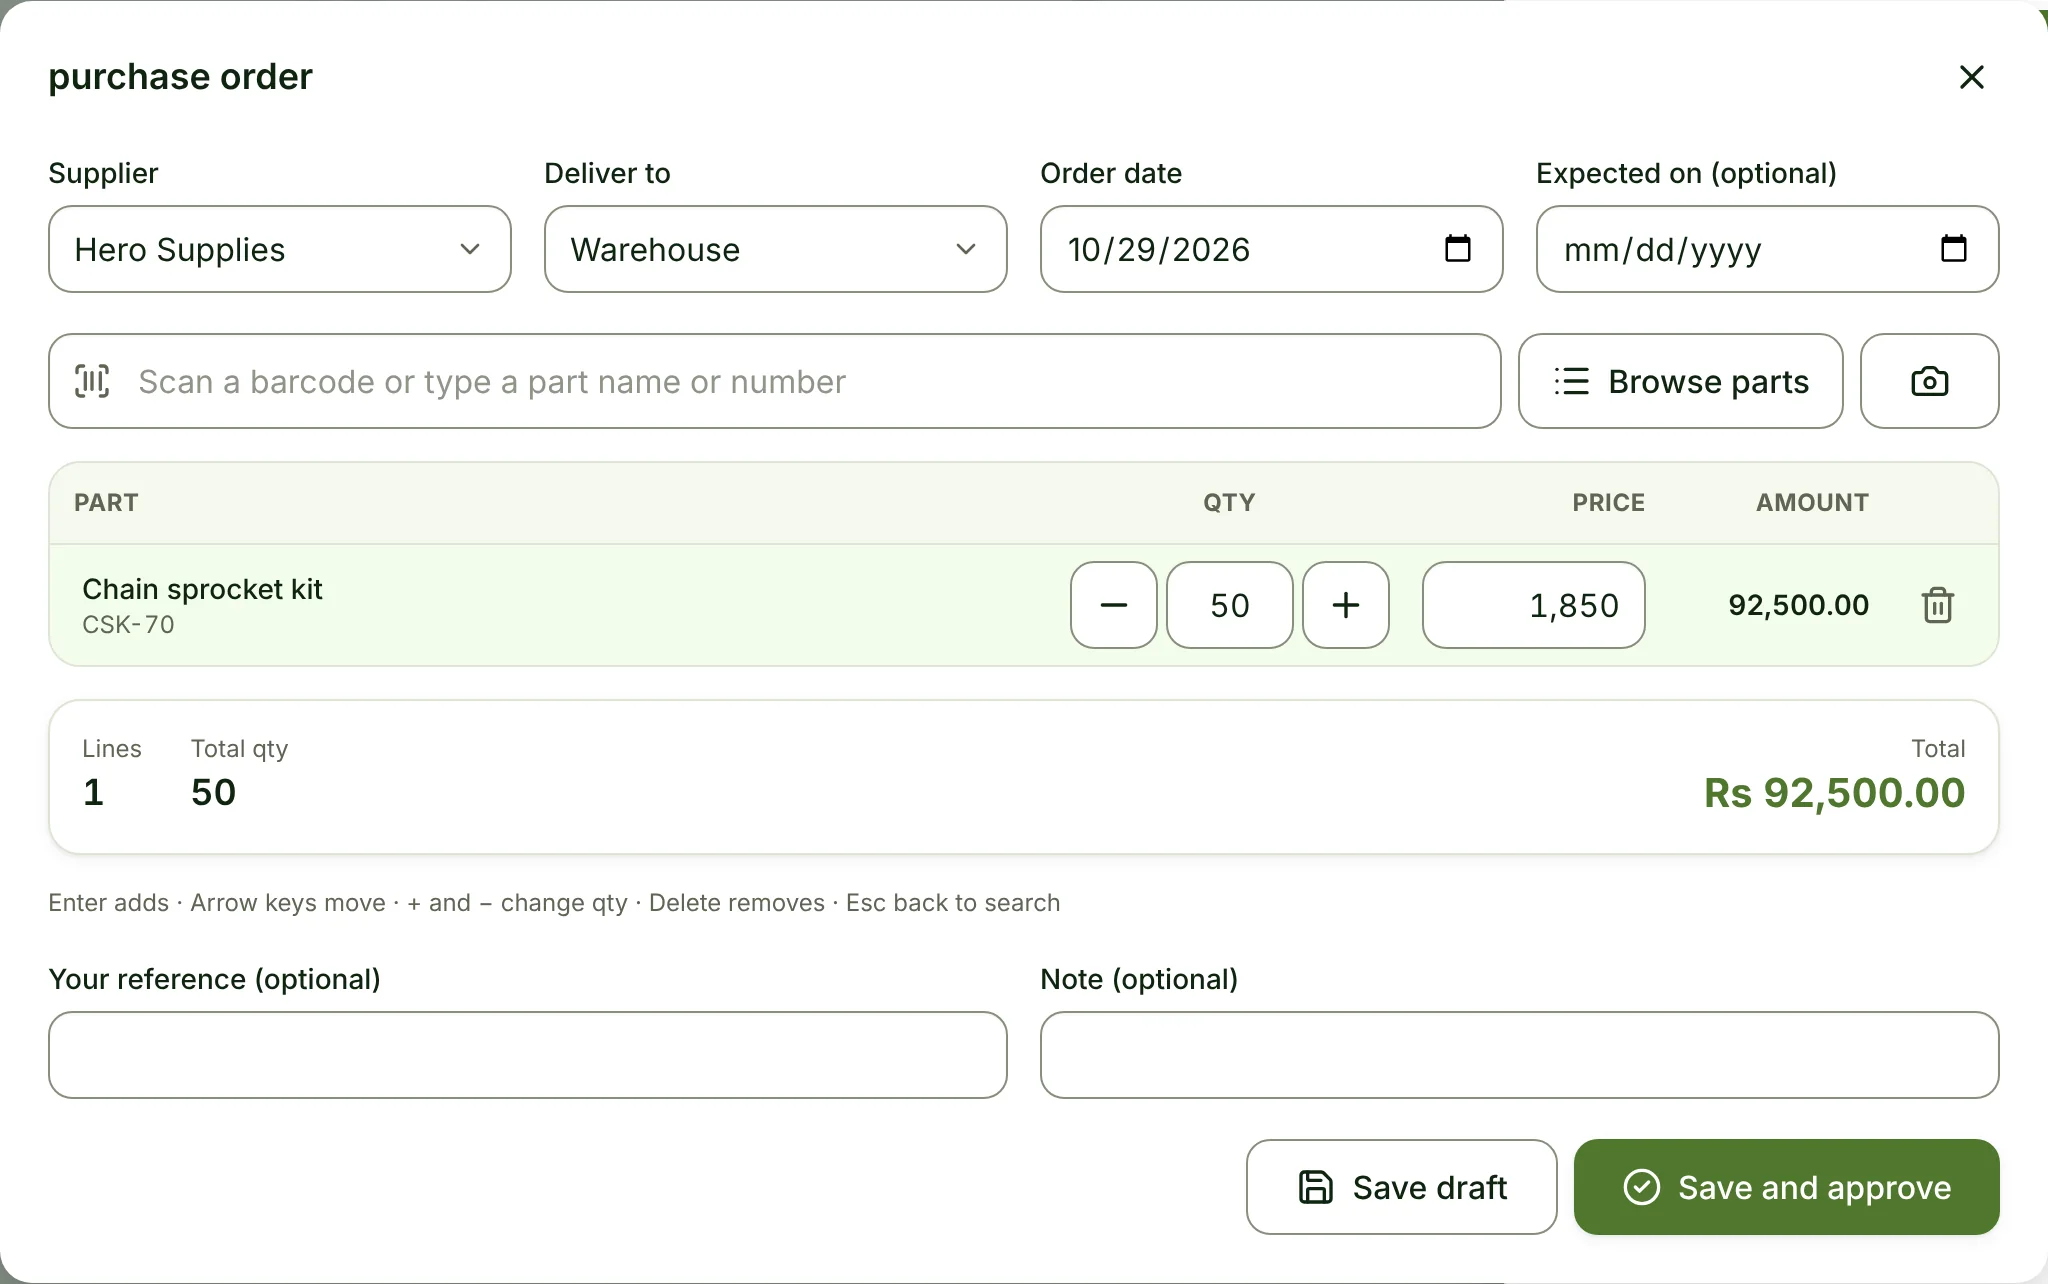Viewport: 2048px width, 1284px height.
Task: Open the Expected on calendar picker icon
Action: click(1953, 248)
